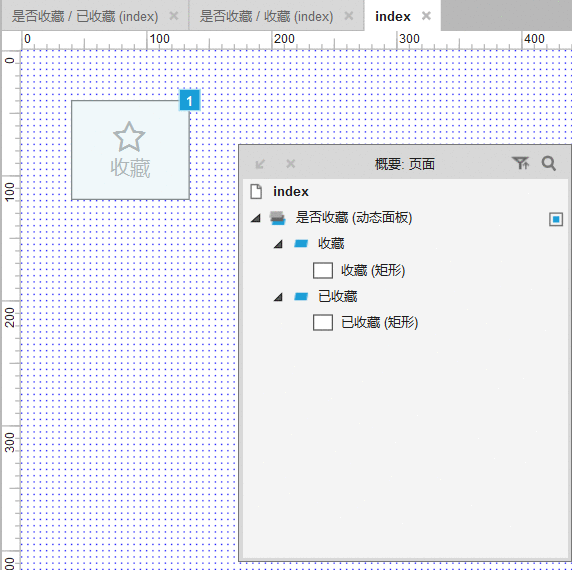Collapse the 收藏 state node
The image size is (572, 570).
(x=278, y=244)
